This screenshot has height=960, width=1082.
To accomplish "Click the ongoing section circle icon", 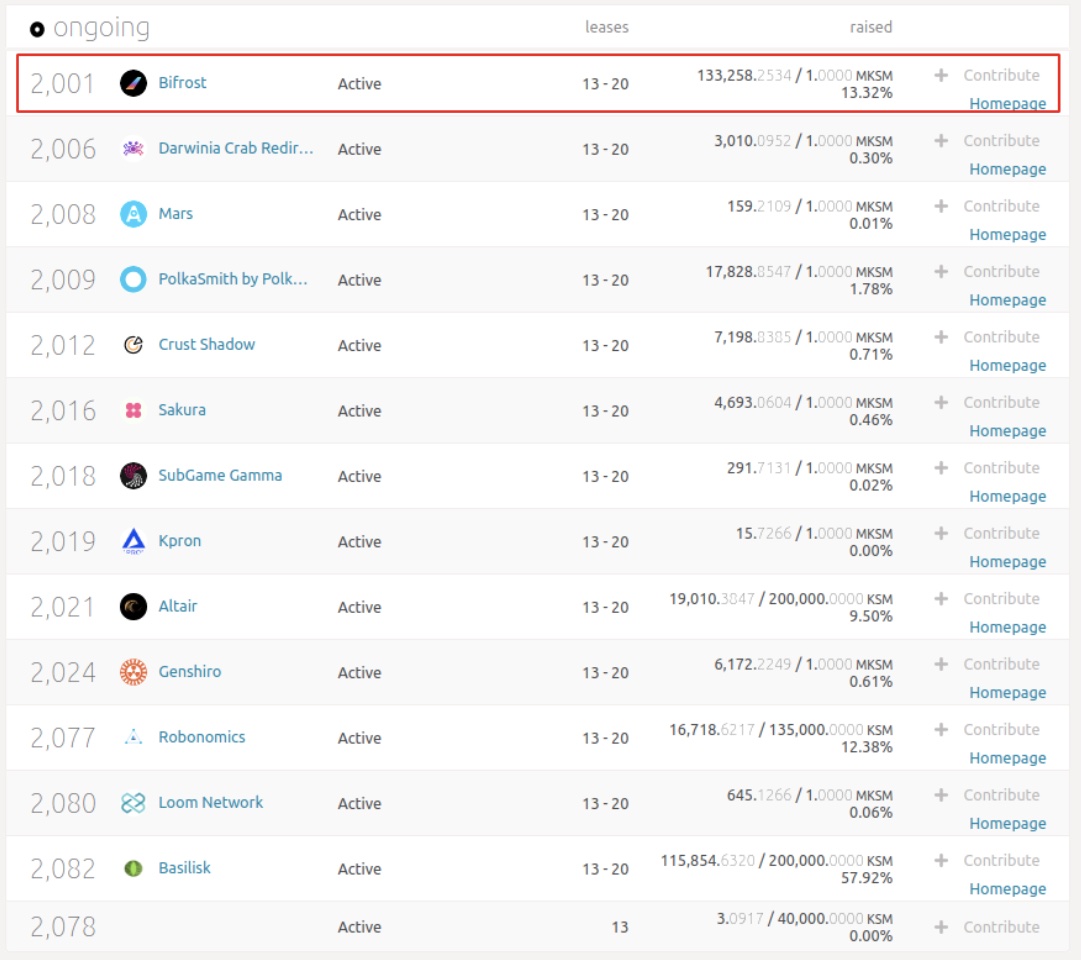I will coord(37,29).
